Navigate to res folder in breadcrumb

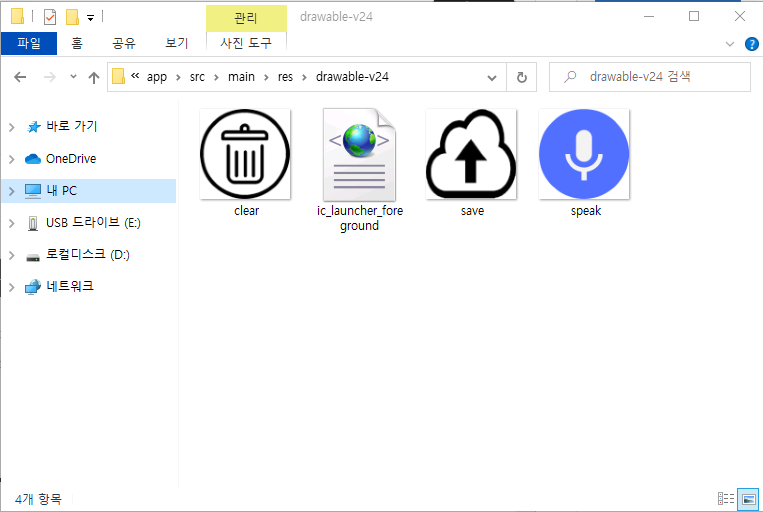coord(285,77)
